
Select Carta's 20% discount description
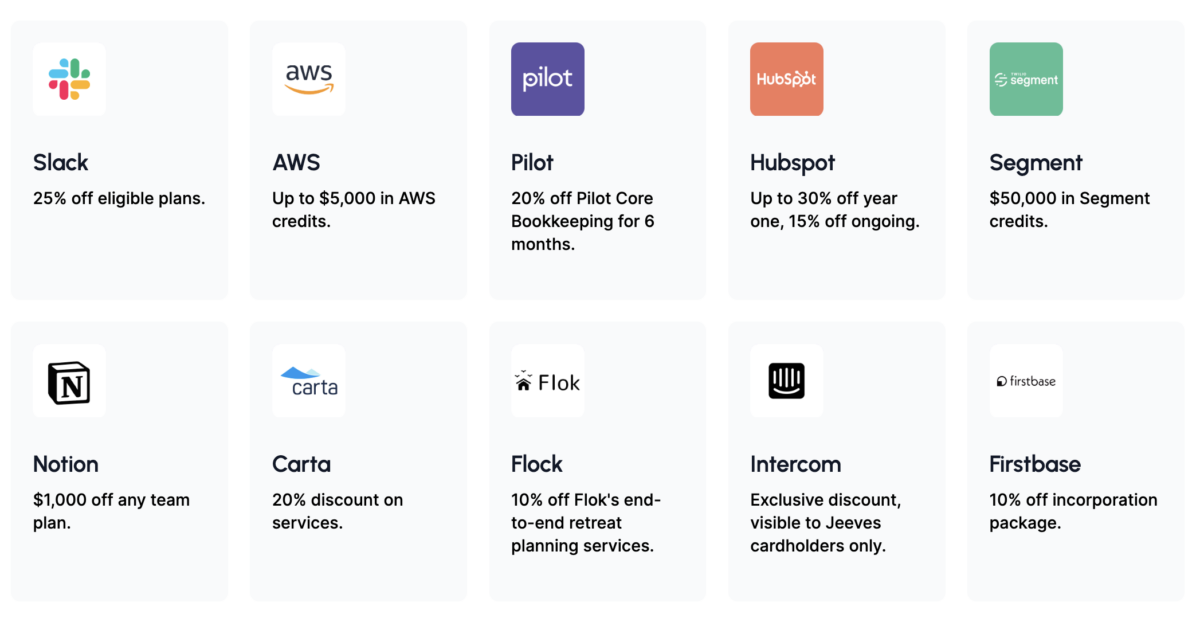coord(337,511)
